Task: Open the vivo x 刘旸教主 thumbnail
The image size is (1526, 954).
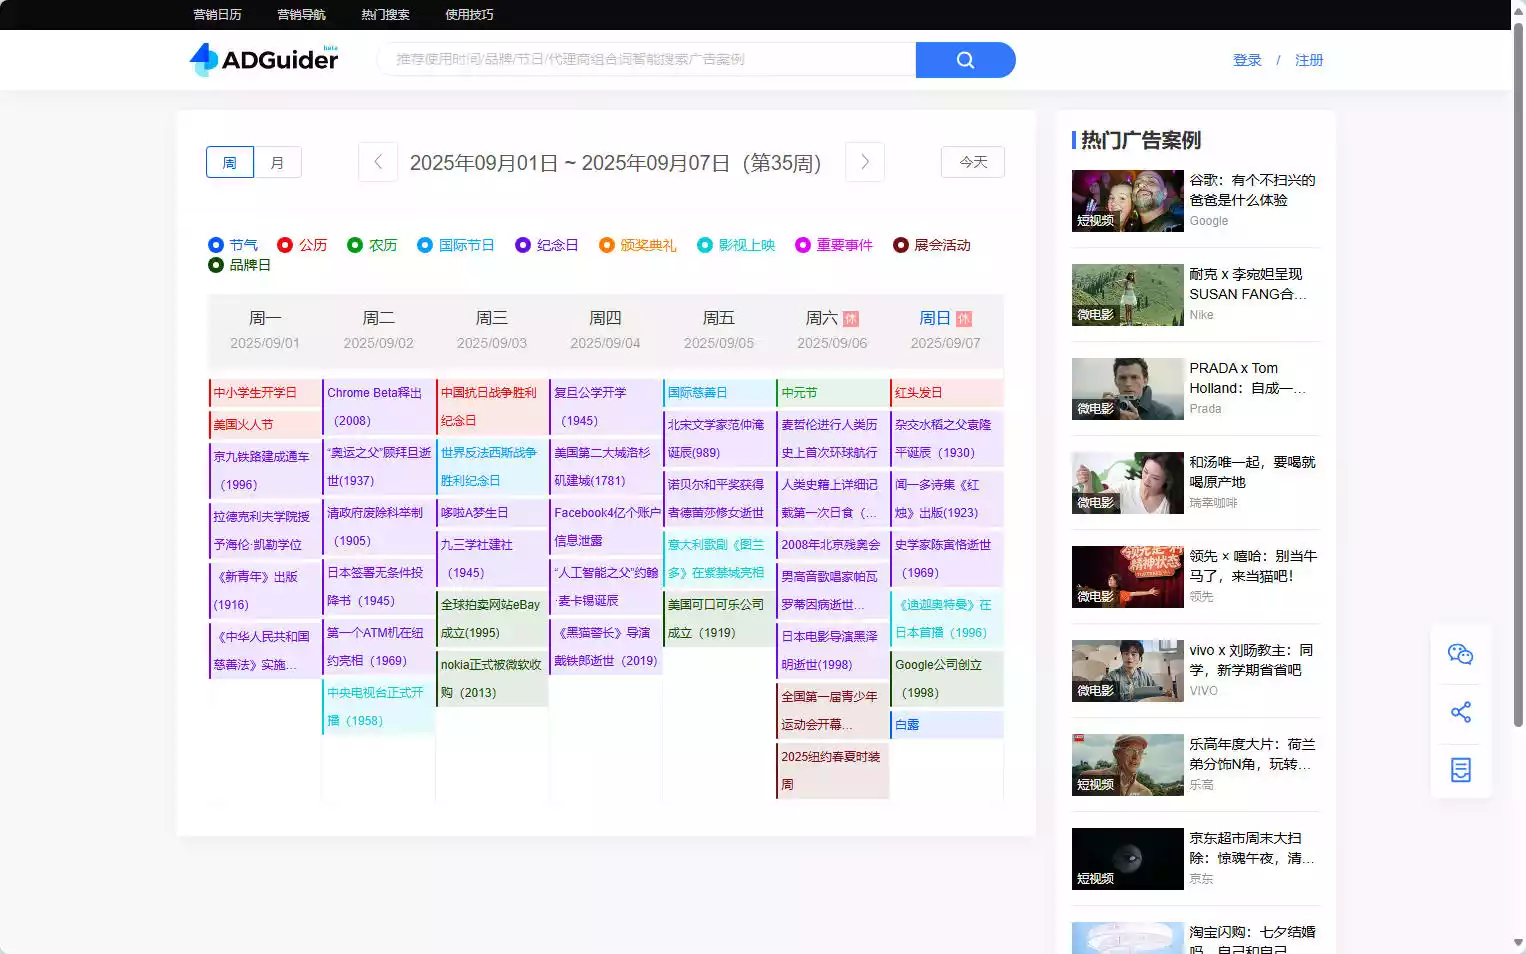Action: (1128, 671)
